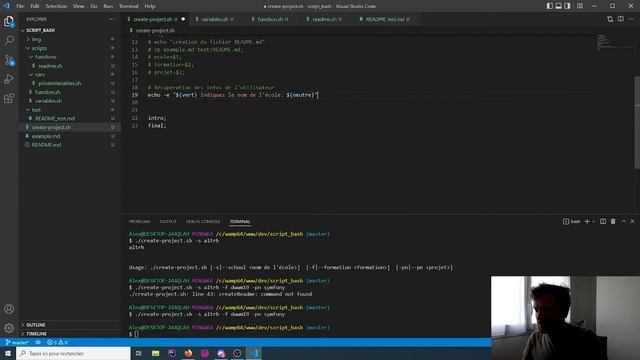
Task: Open the Selection menu
Action: [56, 6]
